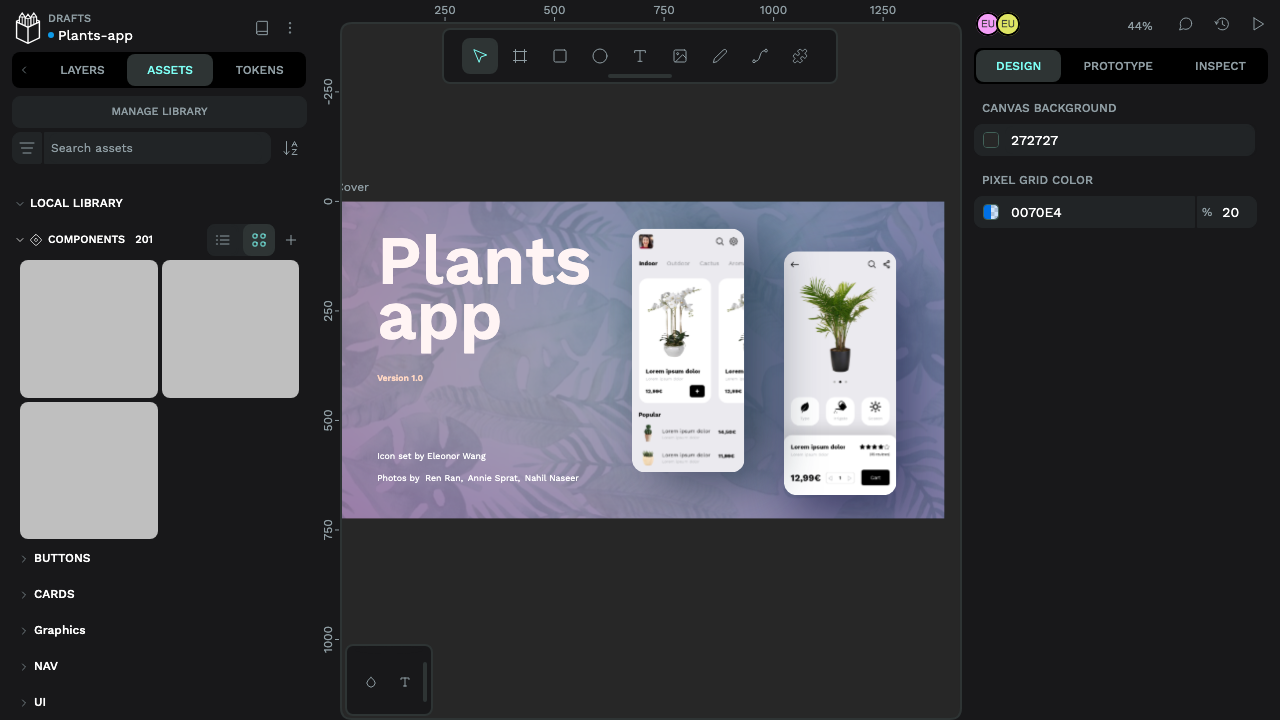Click the orchid plant list phone mockup
This screenshot has height=720, width=1280.
[688, 350]
